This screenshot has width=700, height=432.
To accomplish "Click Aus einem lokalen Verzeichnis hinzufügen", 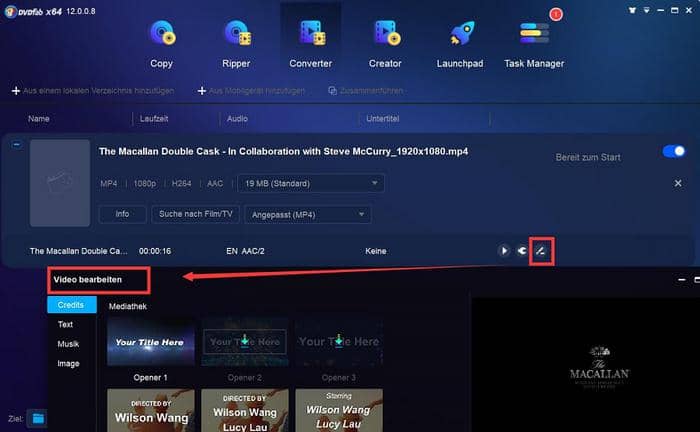I will click(x=93, y=91).
